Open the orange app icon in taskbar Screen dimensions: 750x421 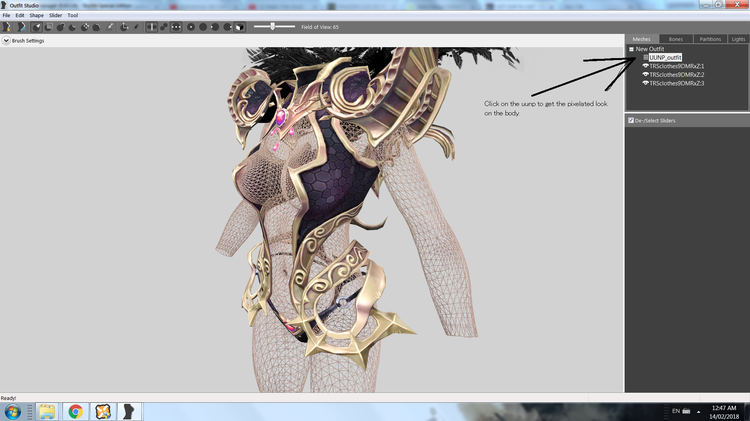[103, 411]
